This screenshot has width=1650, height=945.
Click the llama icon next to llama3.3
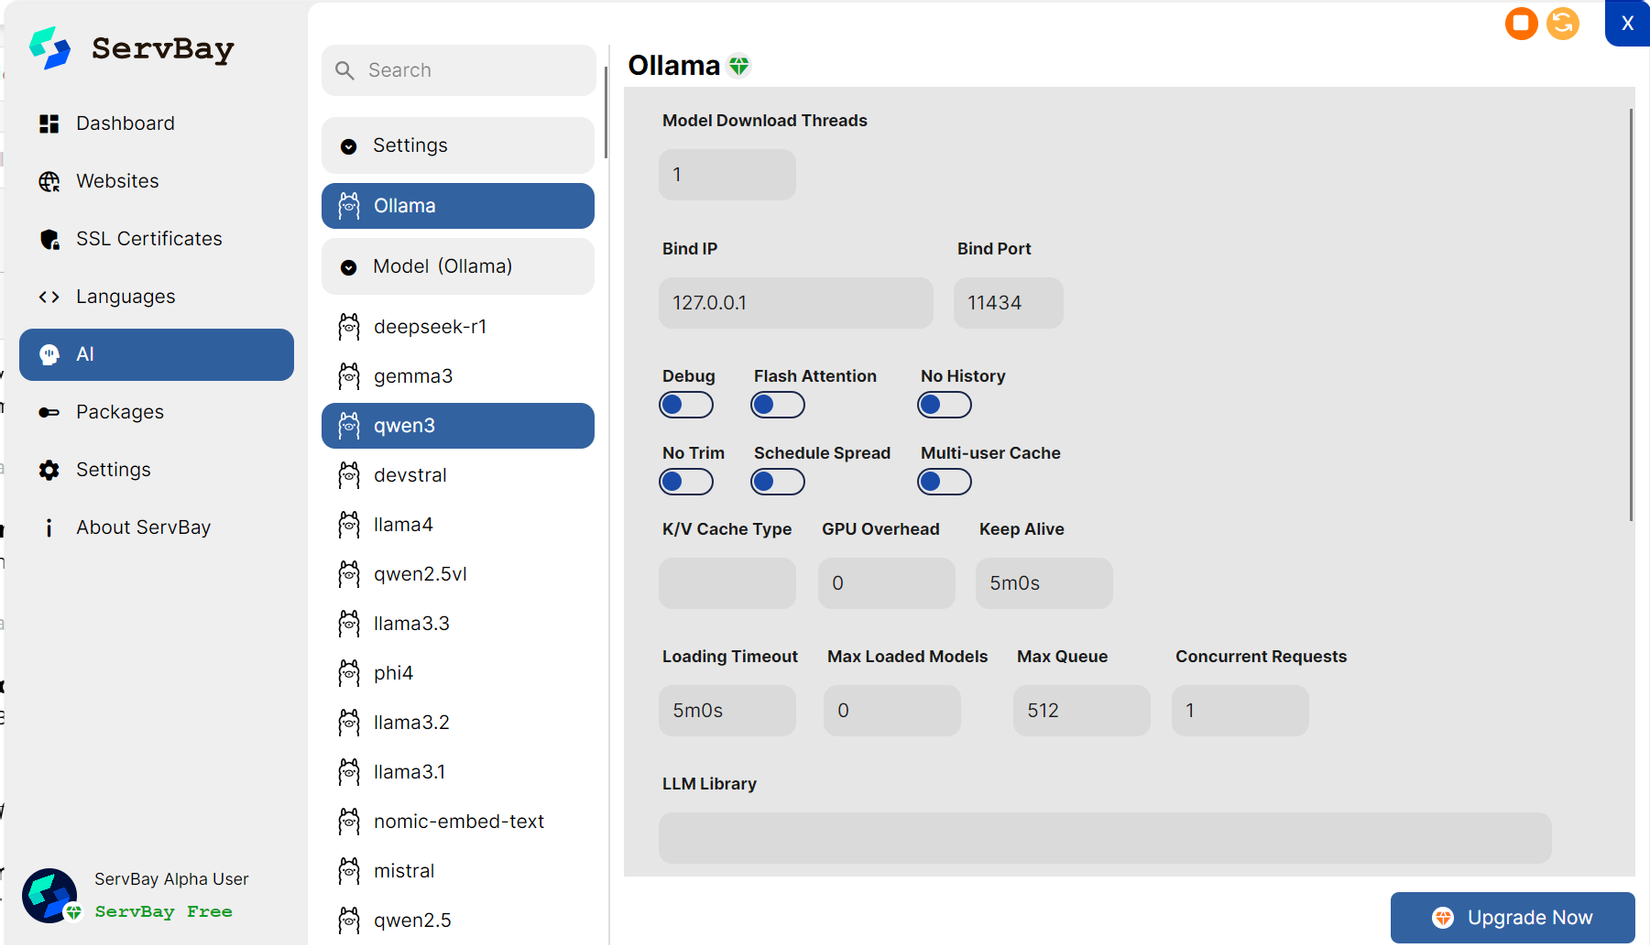tap(349, 624)
